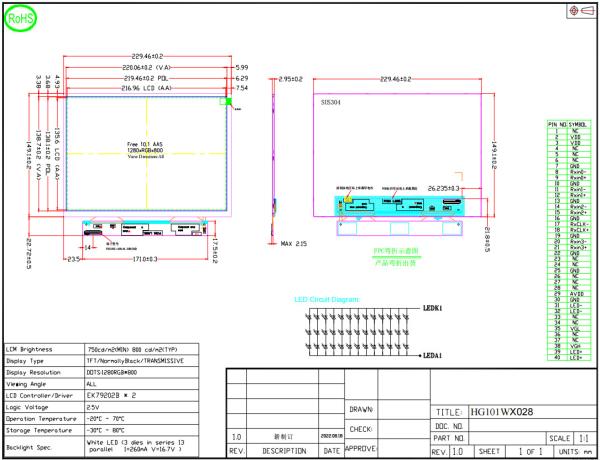
Task: Click the SYMBOL table header
Action: tap(578, 125)
